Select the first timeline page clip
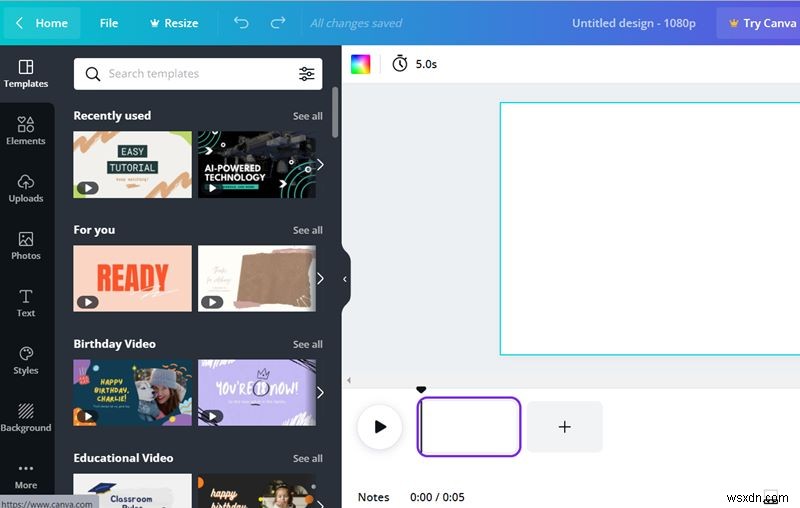 click(x=469, y=427)
